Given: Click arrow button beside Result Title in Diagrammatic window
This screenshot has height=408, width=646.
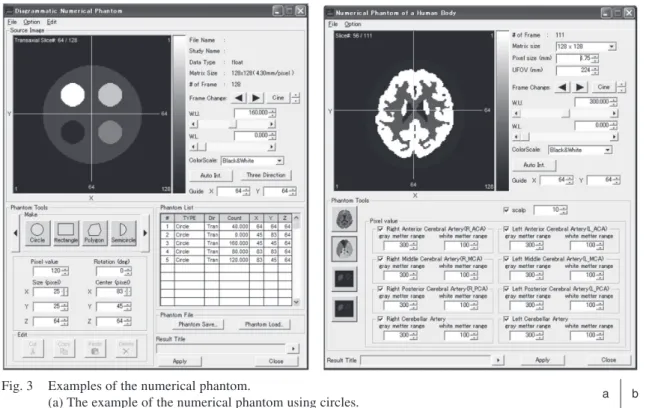Looking at the screenshot, I should click(x=293, y=349).
